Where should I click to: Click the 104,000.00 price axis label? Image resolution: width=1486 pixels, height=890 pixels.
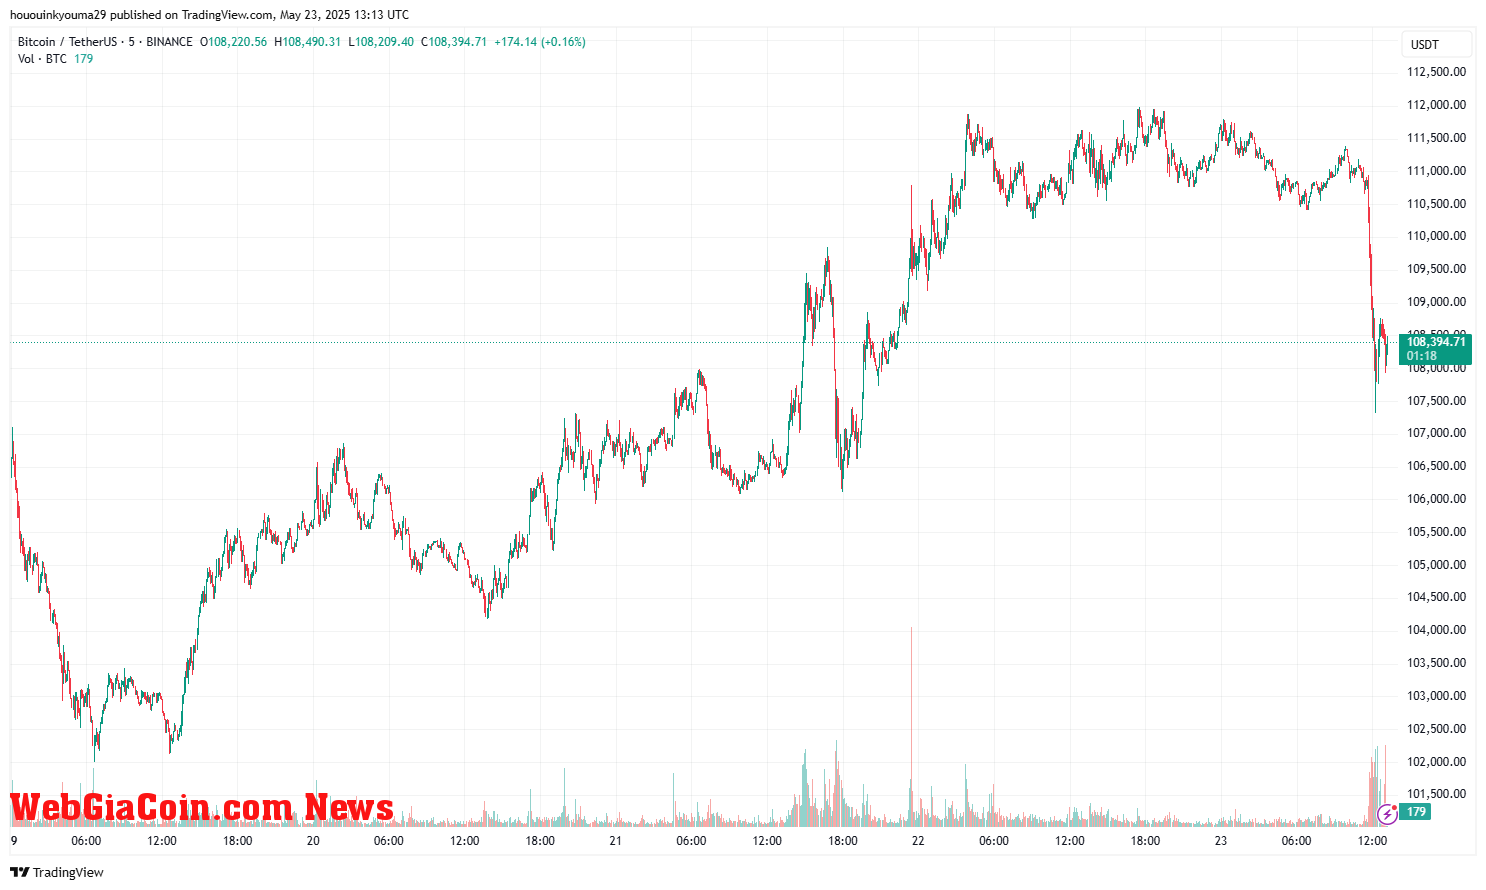(1437, 630)
